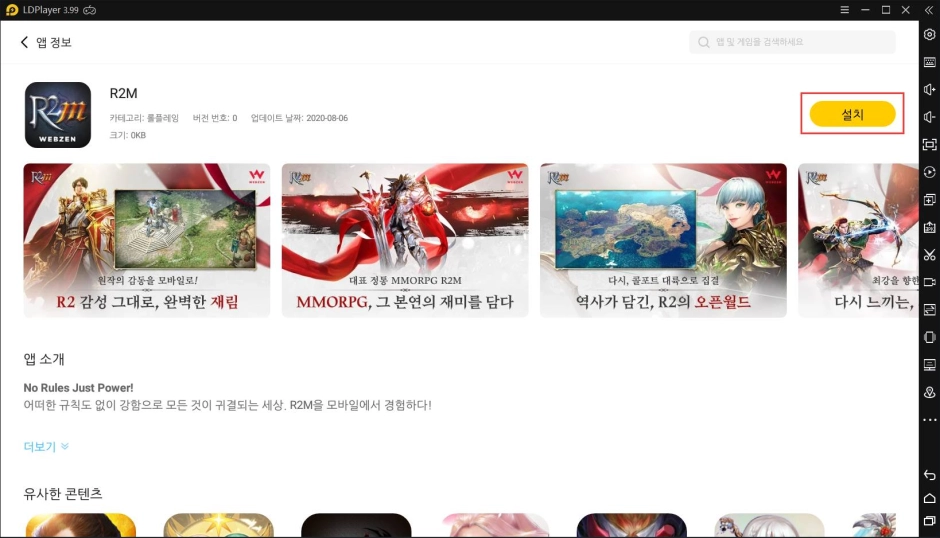The width and height of the screenshot is (940, 538).
Task: Go to the Android home screen
Action: [x=929, y=498]
